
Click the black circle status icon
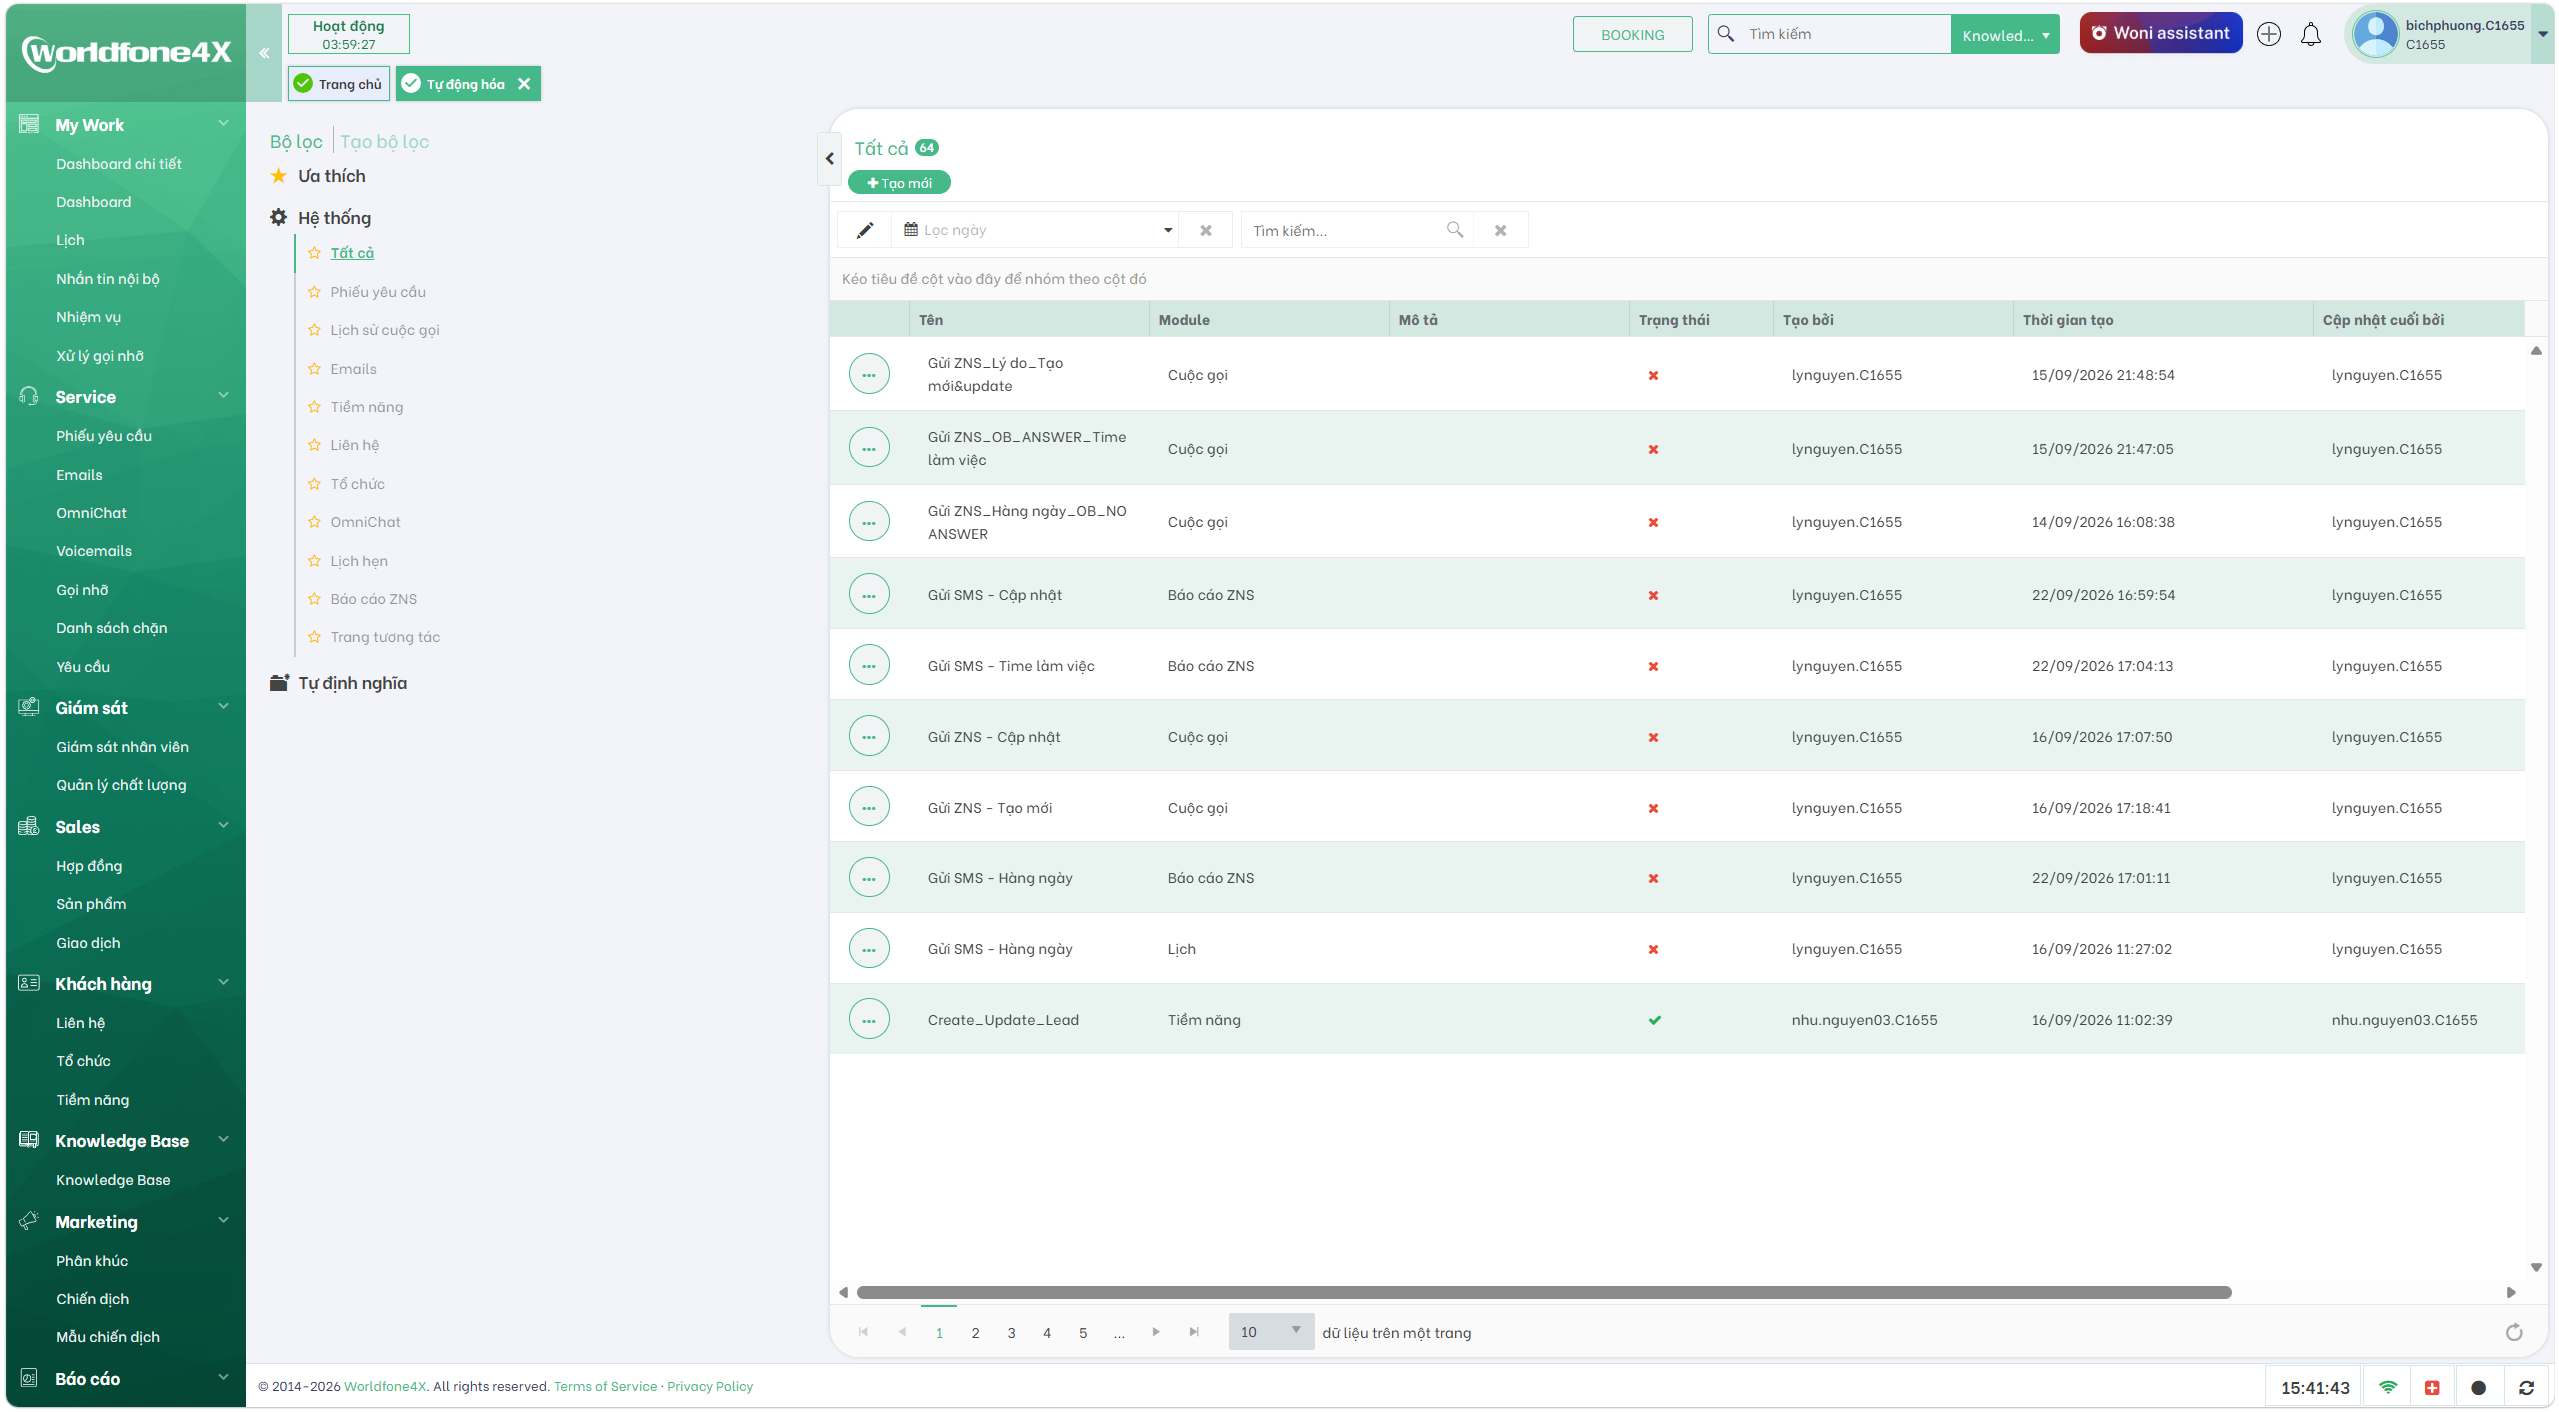[2478, 1387]
